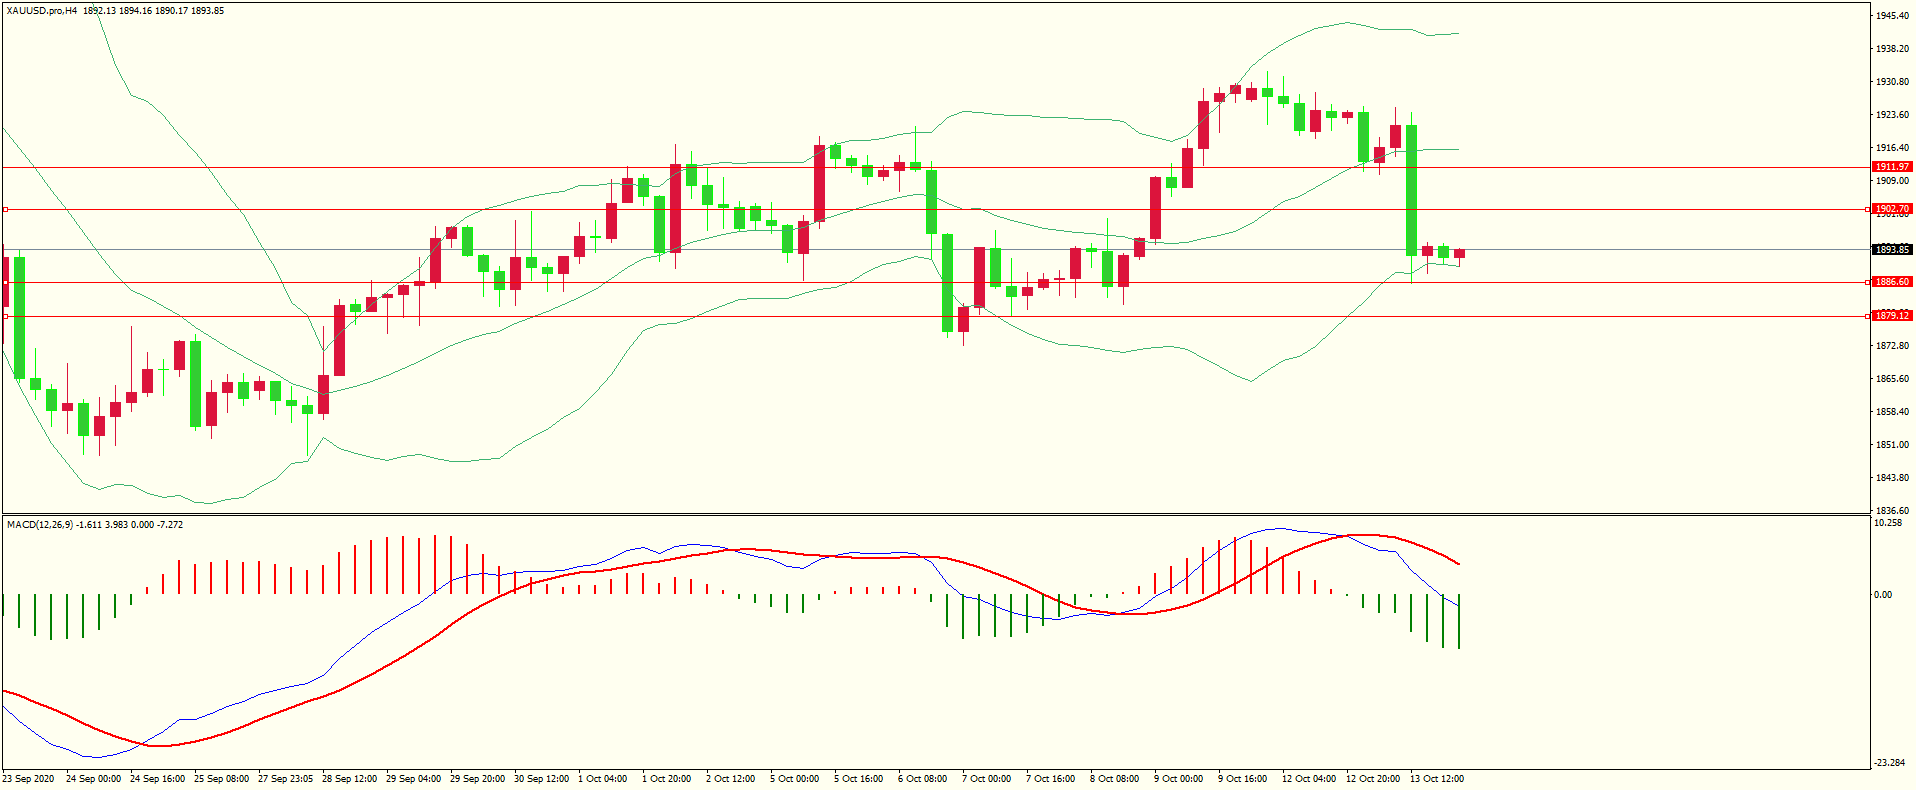Click the 28 Sep 12:00 time axis label
The width and height of the screenshot is (1916, 790).
(349, 779)
